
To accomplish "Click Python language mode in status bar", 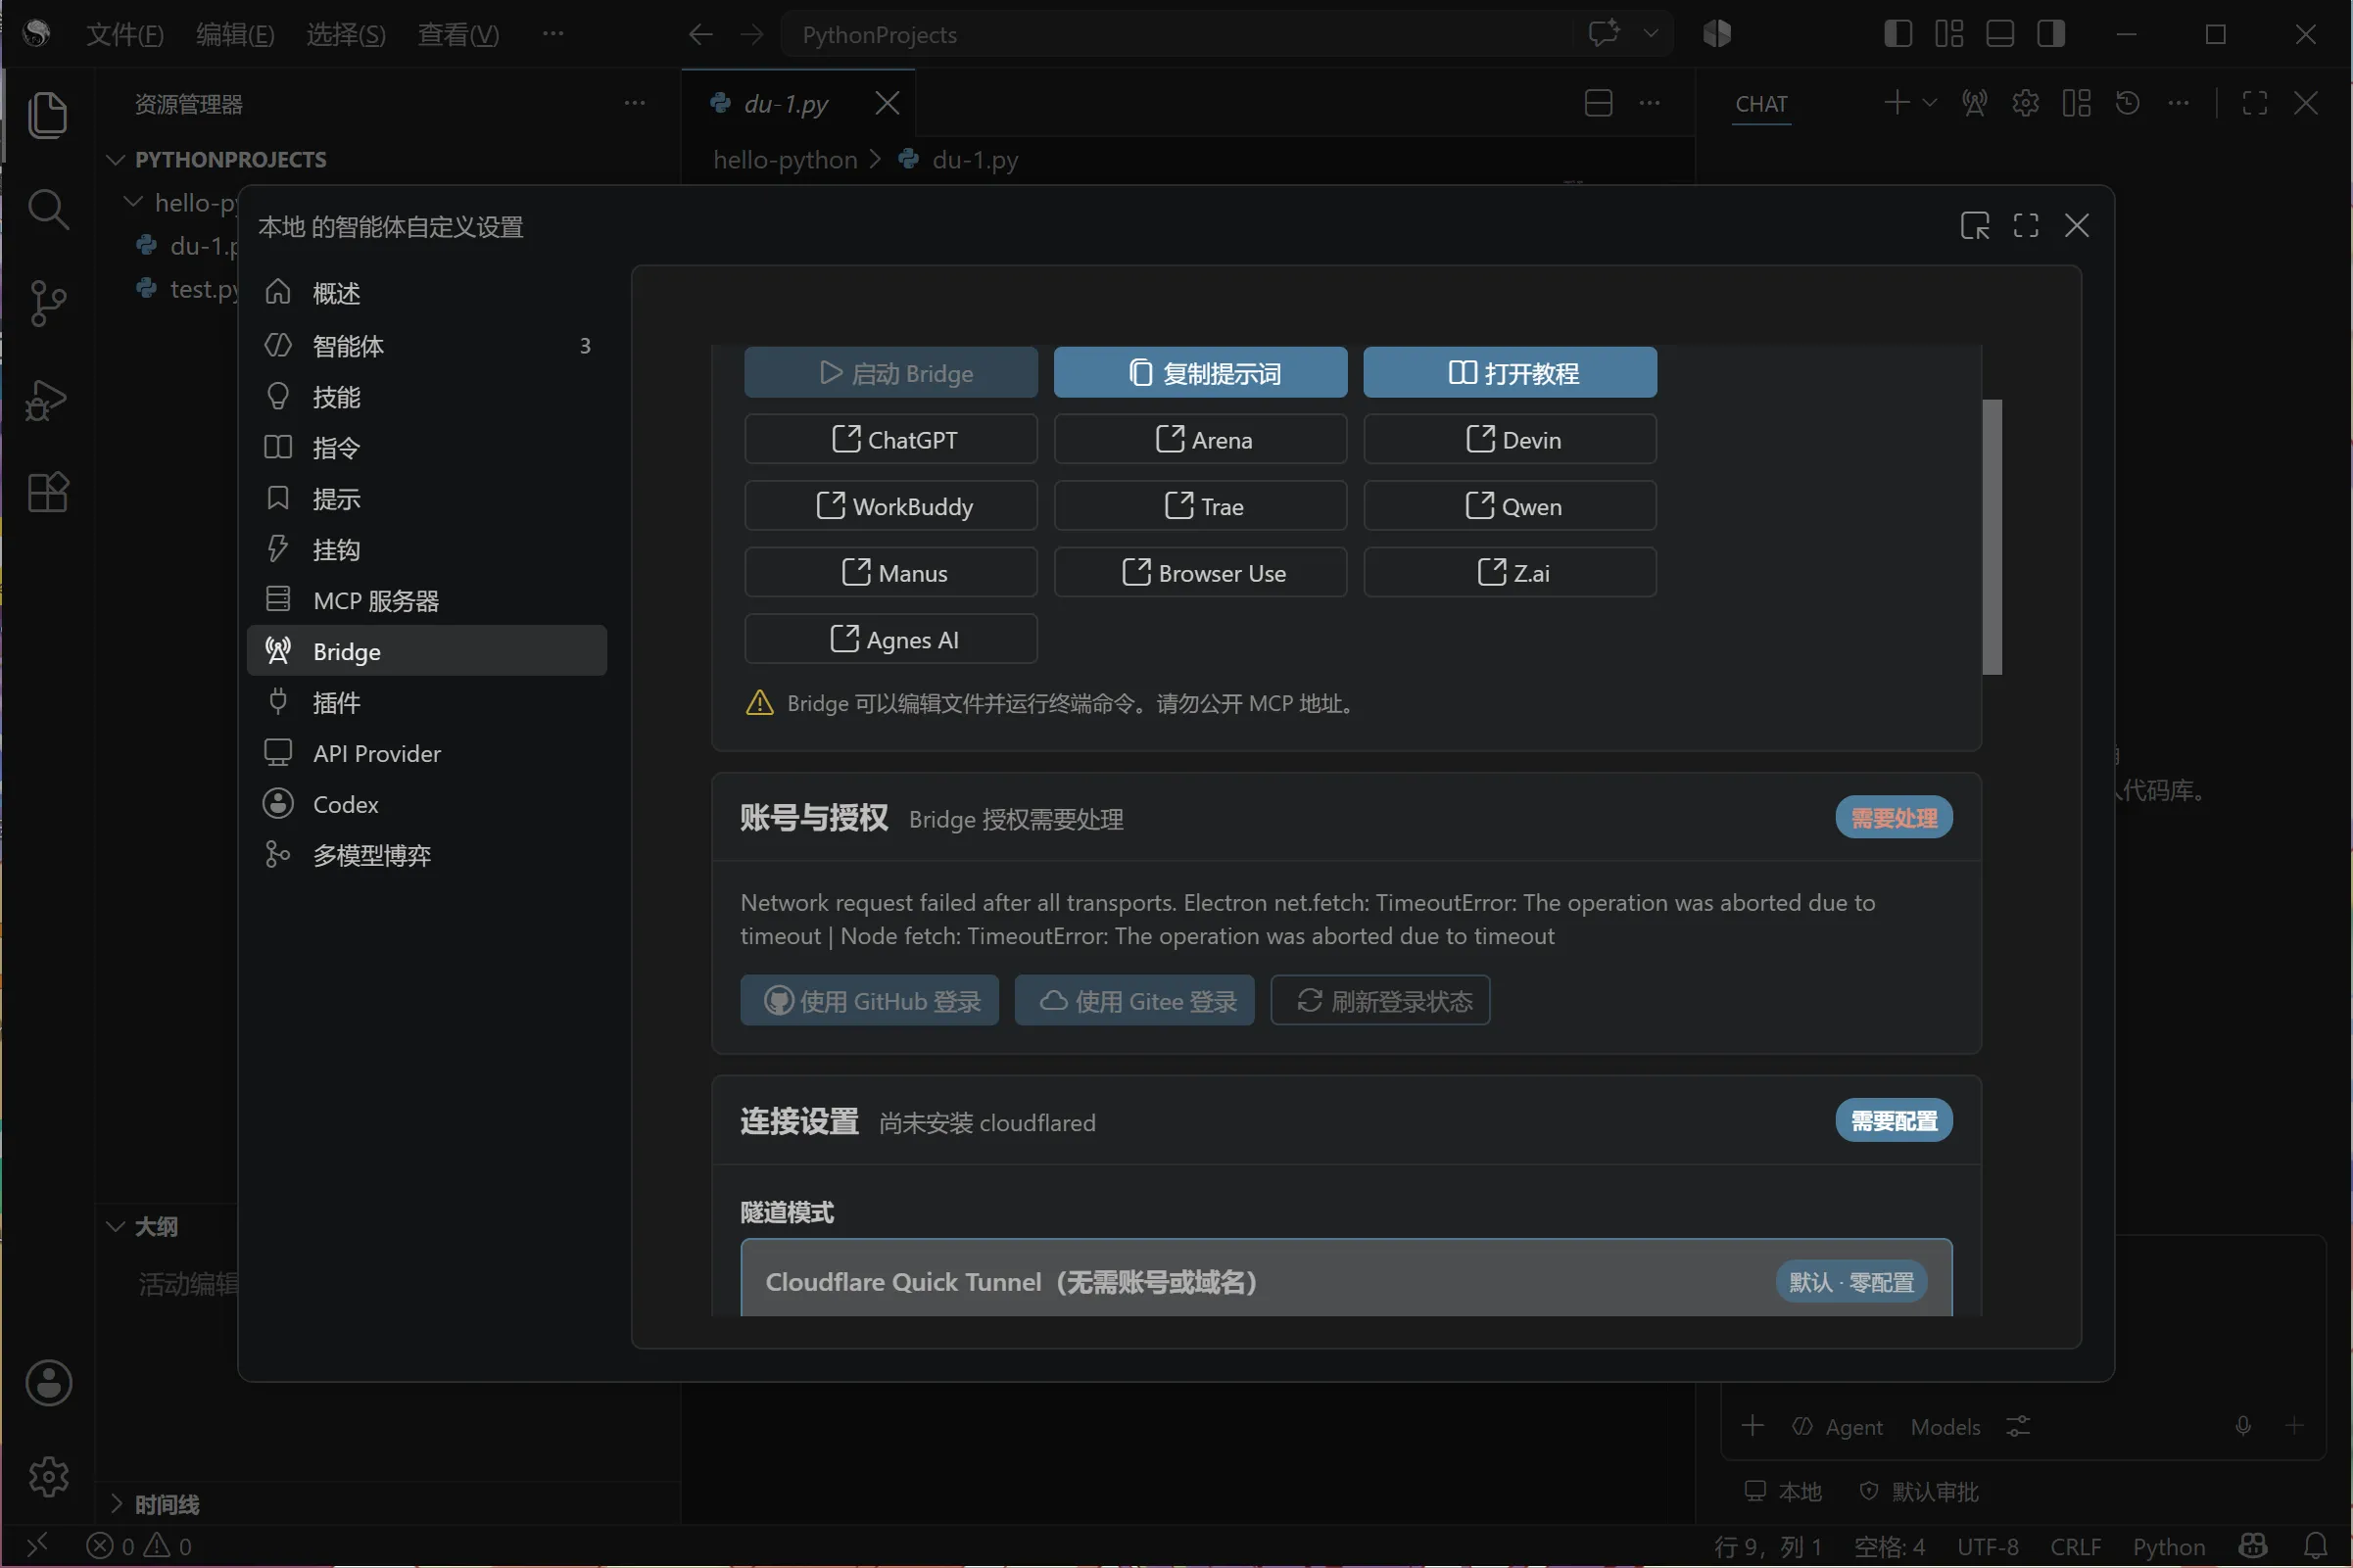I will point(2168,1547).
